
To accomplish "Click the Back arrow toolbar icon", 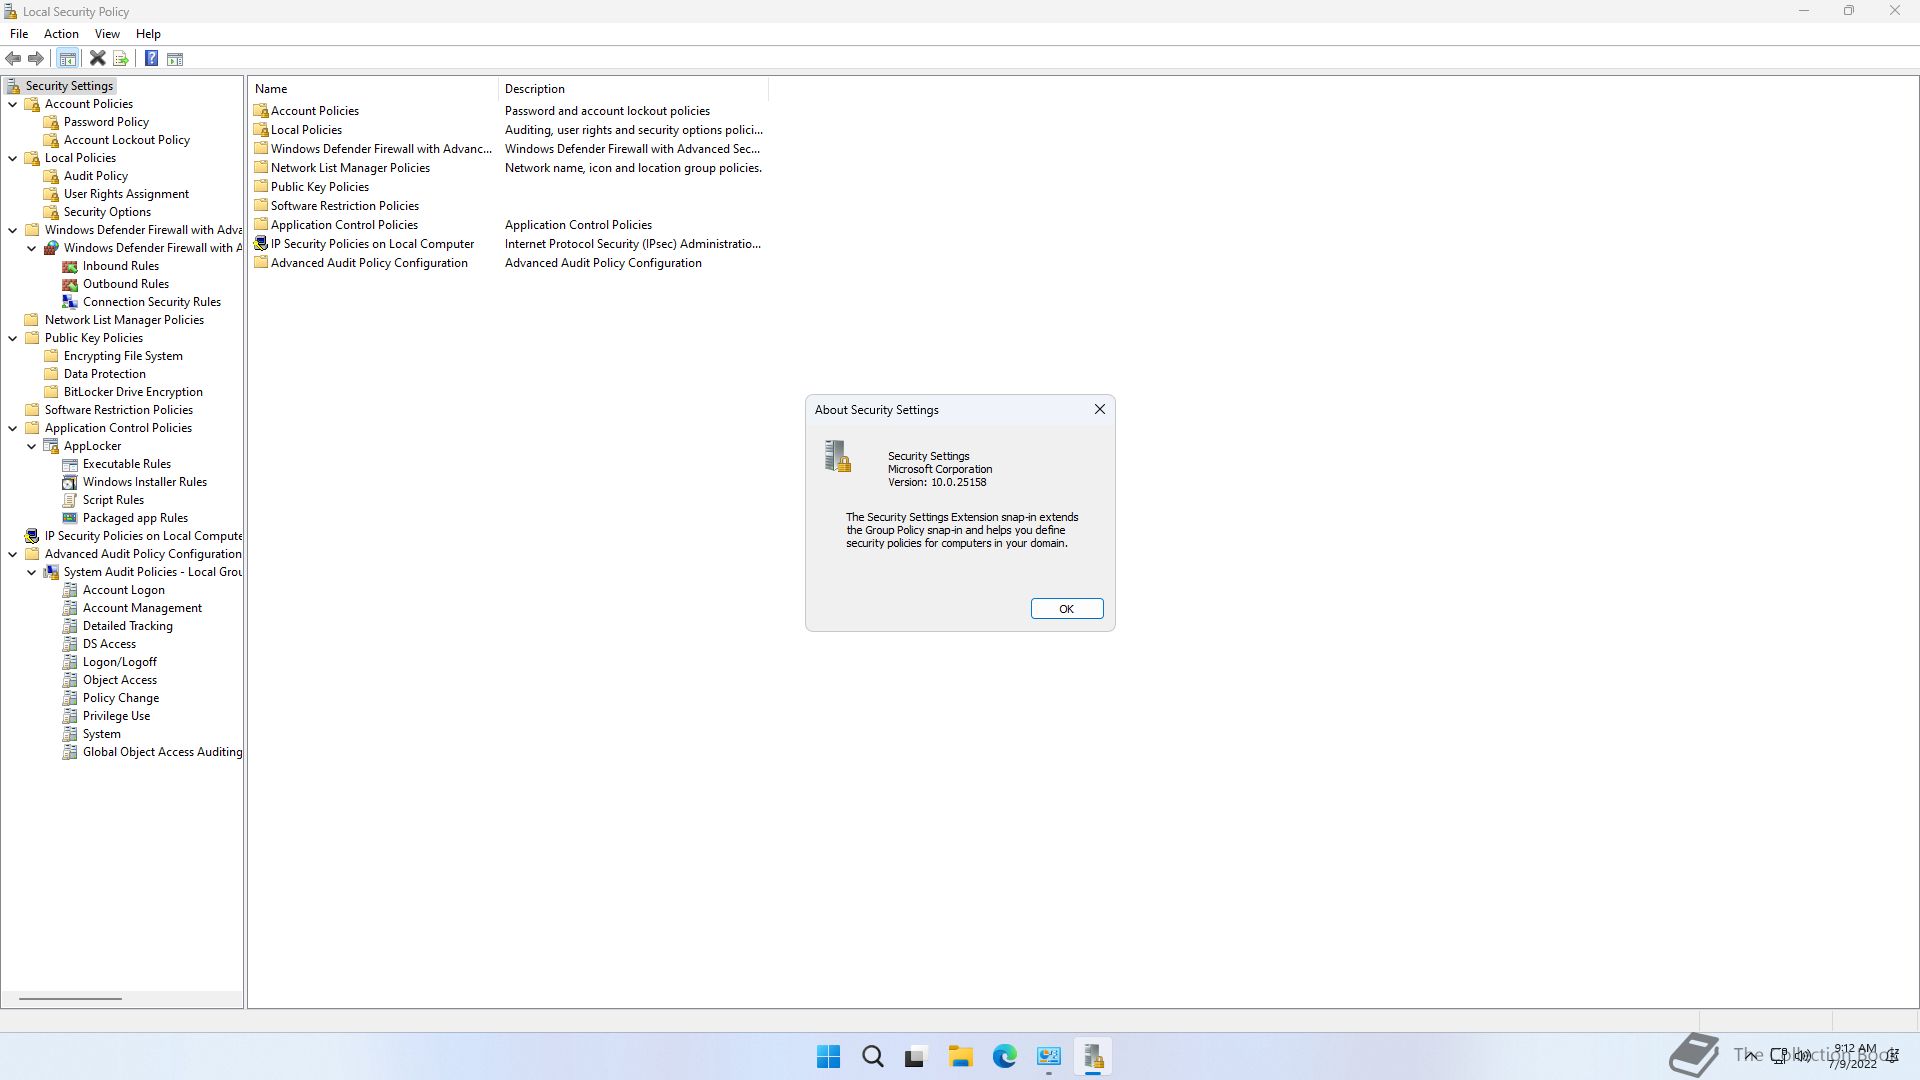I will tap(13, 59).
